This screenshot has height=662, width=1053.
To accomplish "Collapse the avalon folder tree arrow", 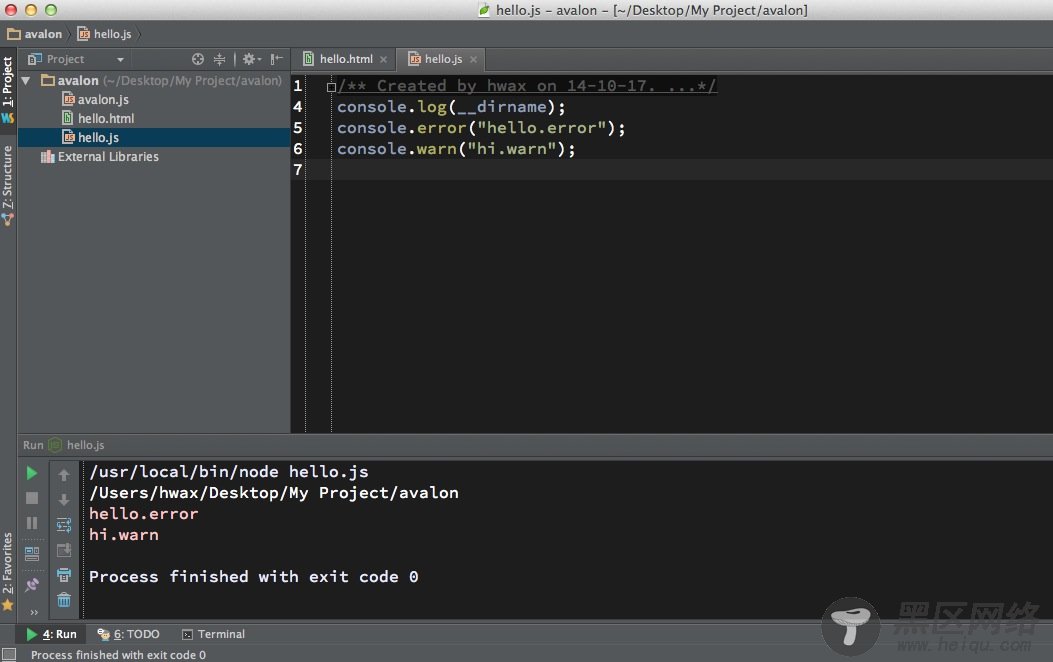I will [x=26, y=81].
